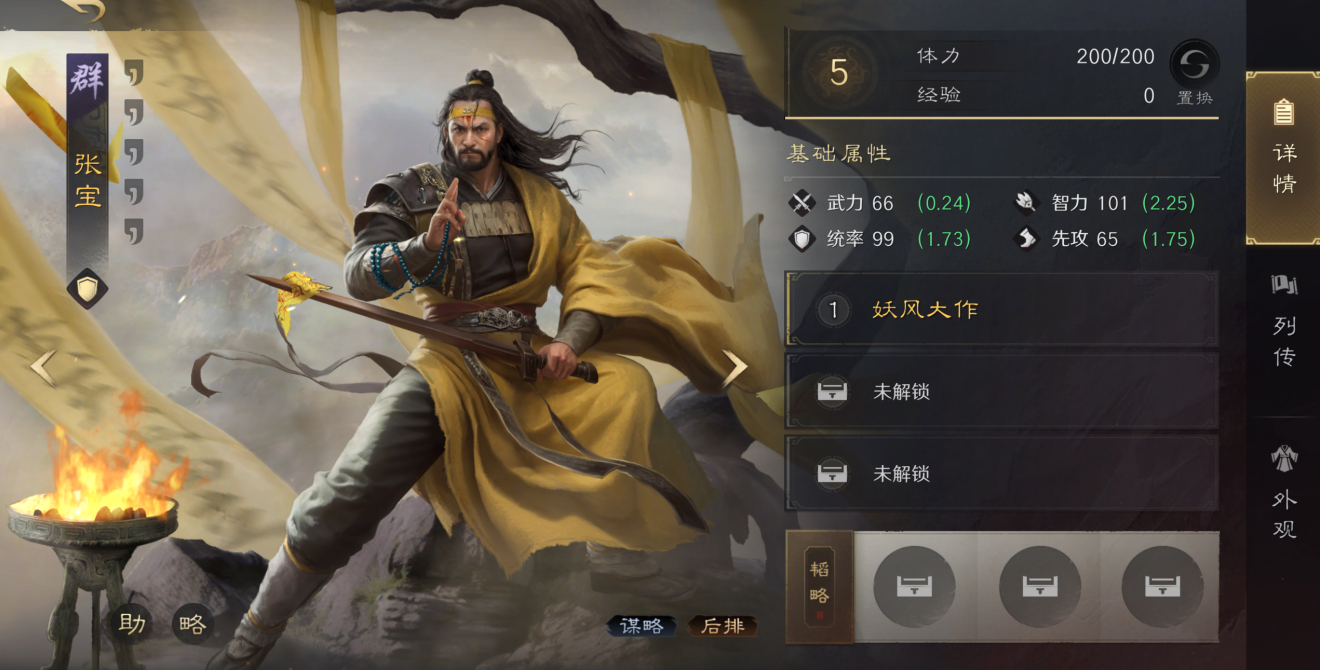The image size is (1320, 670).
Task: Select the middle empty 韬略 slot
Action: [x=1040, y=586]
